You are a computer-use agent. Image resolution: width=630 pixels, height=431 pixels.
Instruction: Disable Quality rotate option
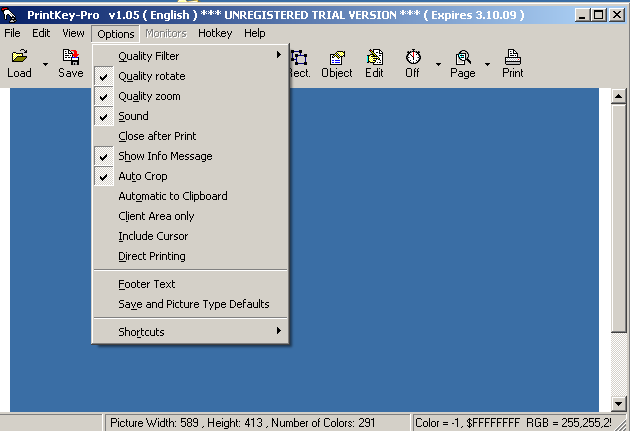tap(190, 76)
